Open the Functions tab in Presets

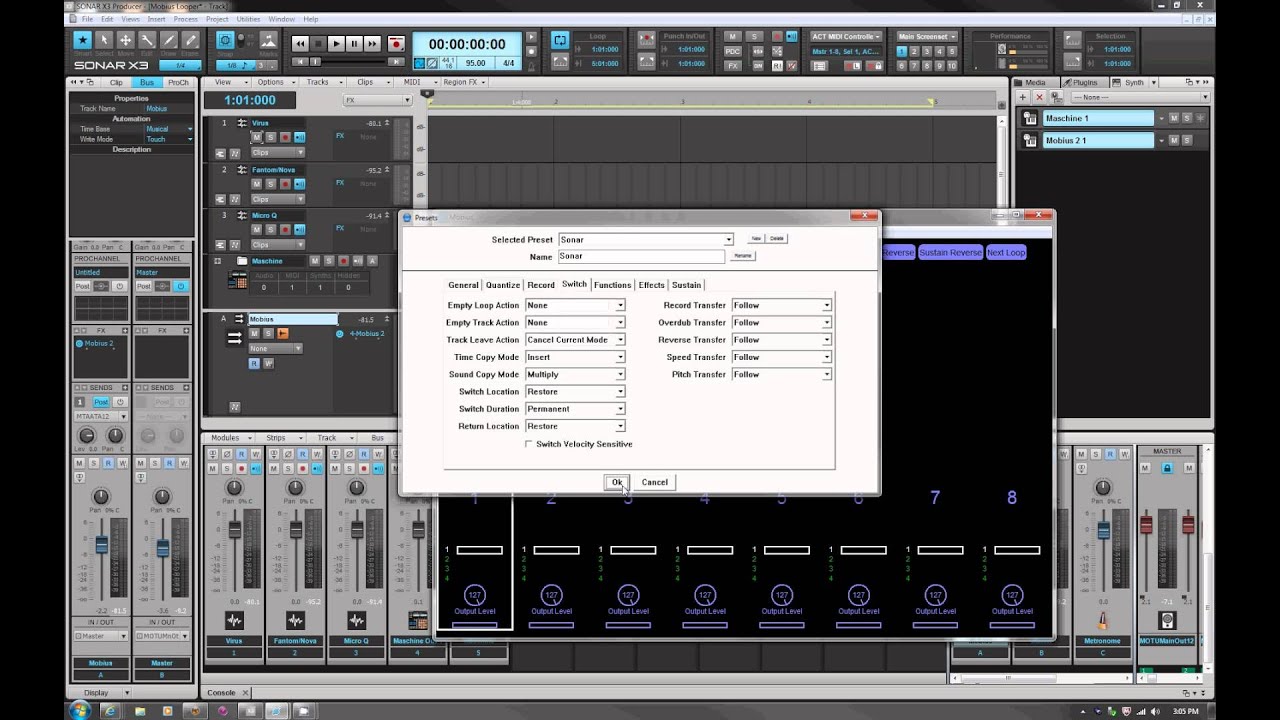point(612,285)
